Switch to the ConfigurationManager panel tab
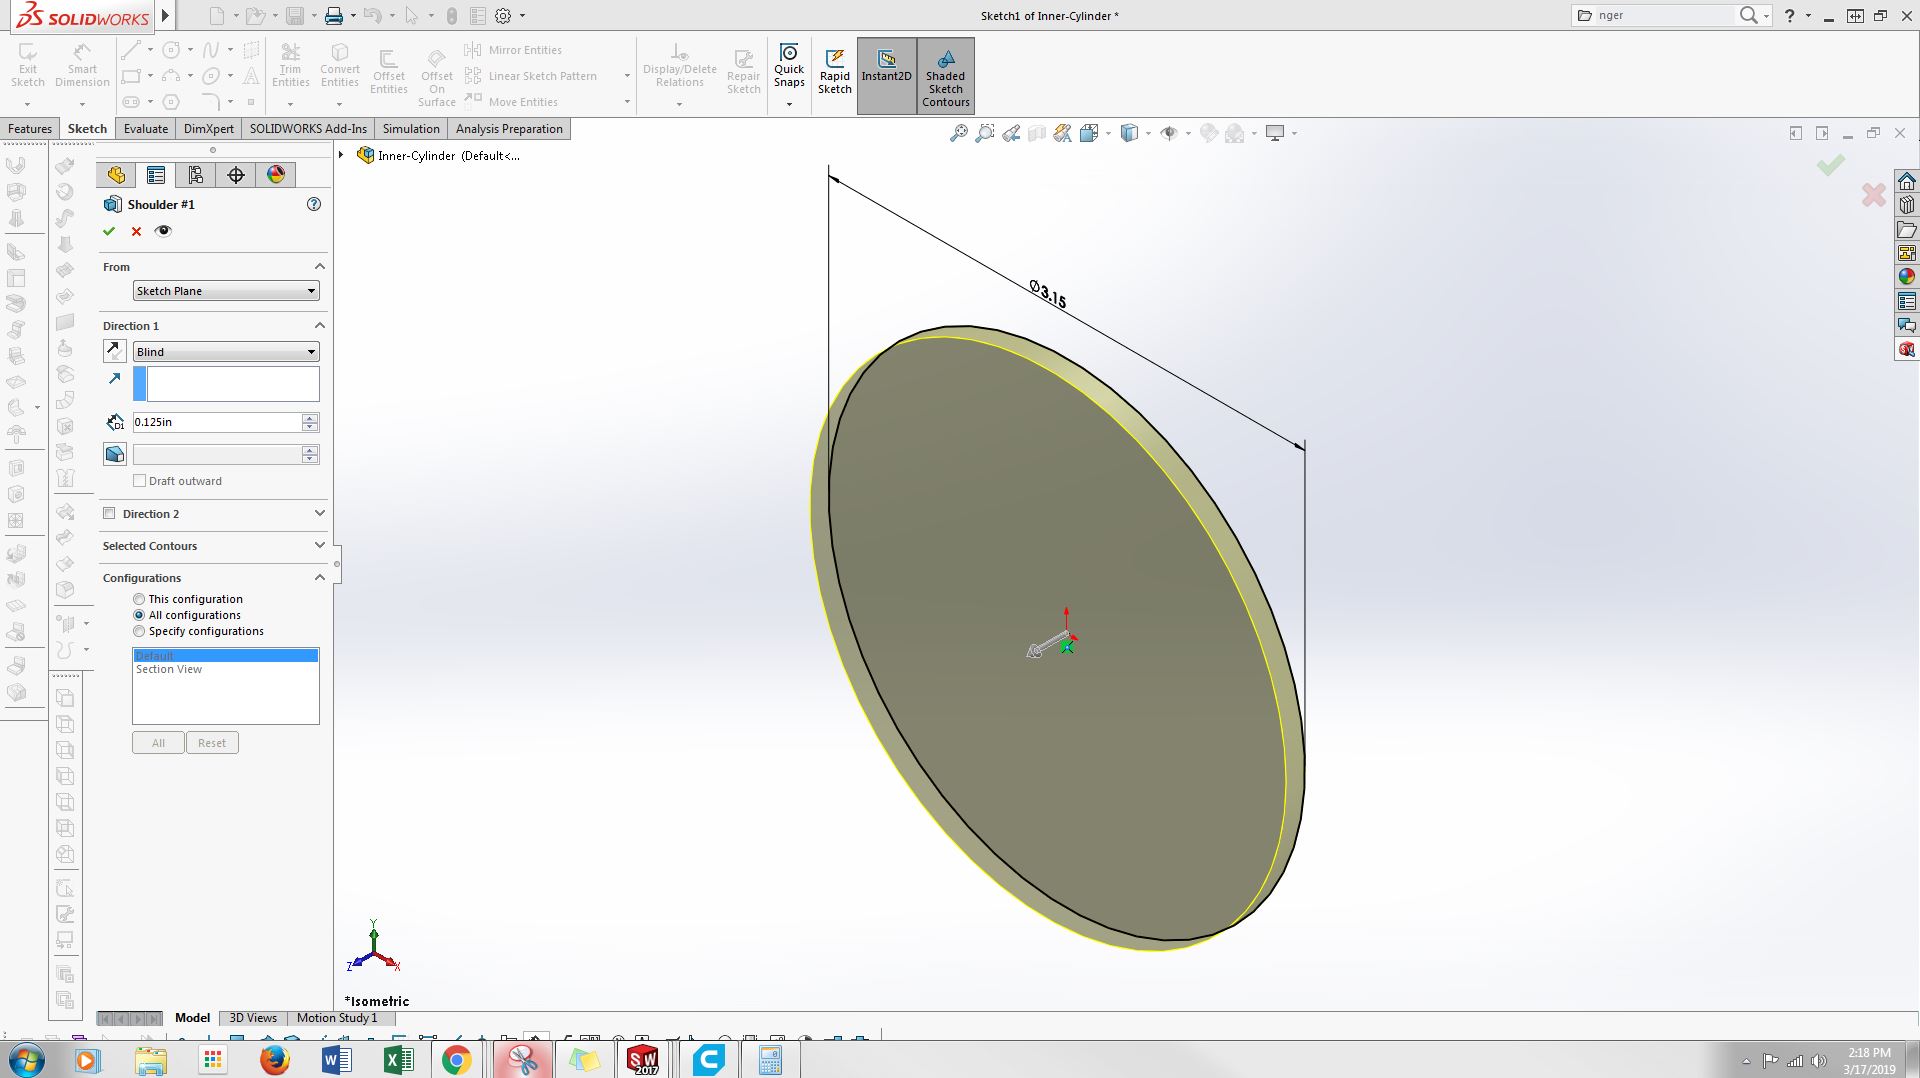 tap(196, 175)
